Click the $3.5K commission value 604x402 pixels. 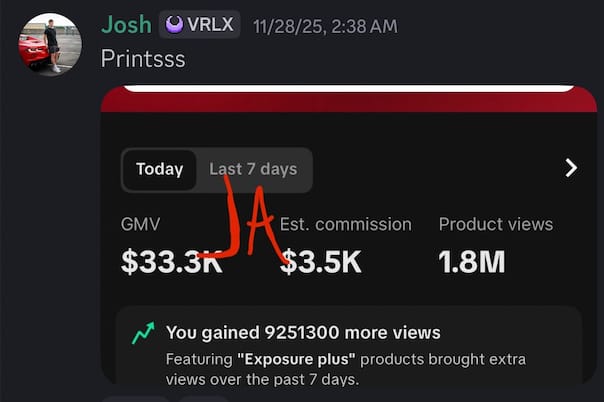click(321, 261)
